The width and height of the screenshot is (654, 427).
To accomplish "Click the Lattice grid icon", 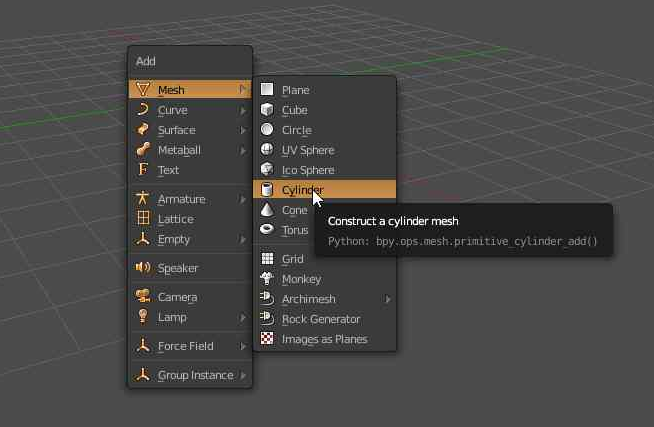I will click(x=143, y=219).
